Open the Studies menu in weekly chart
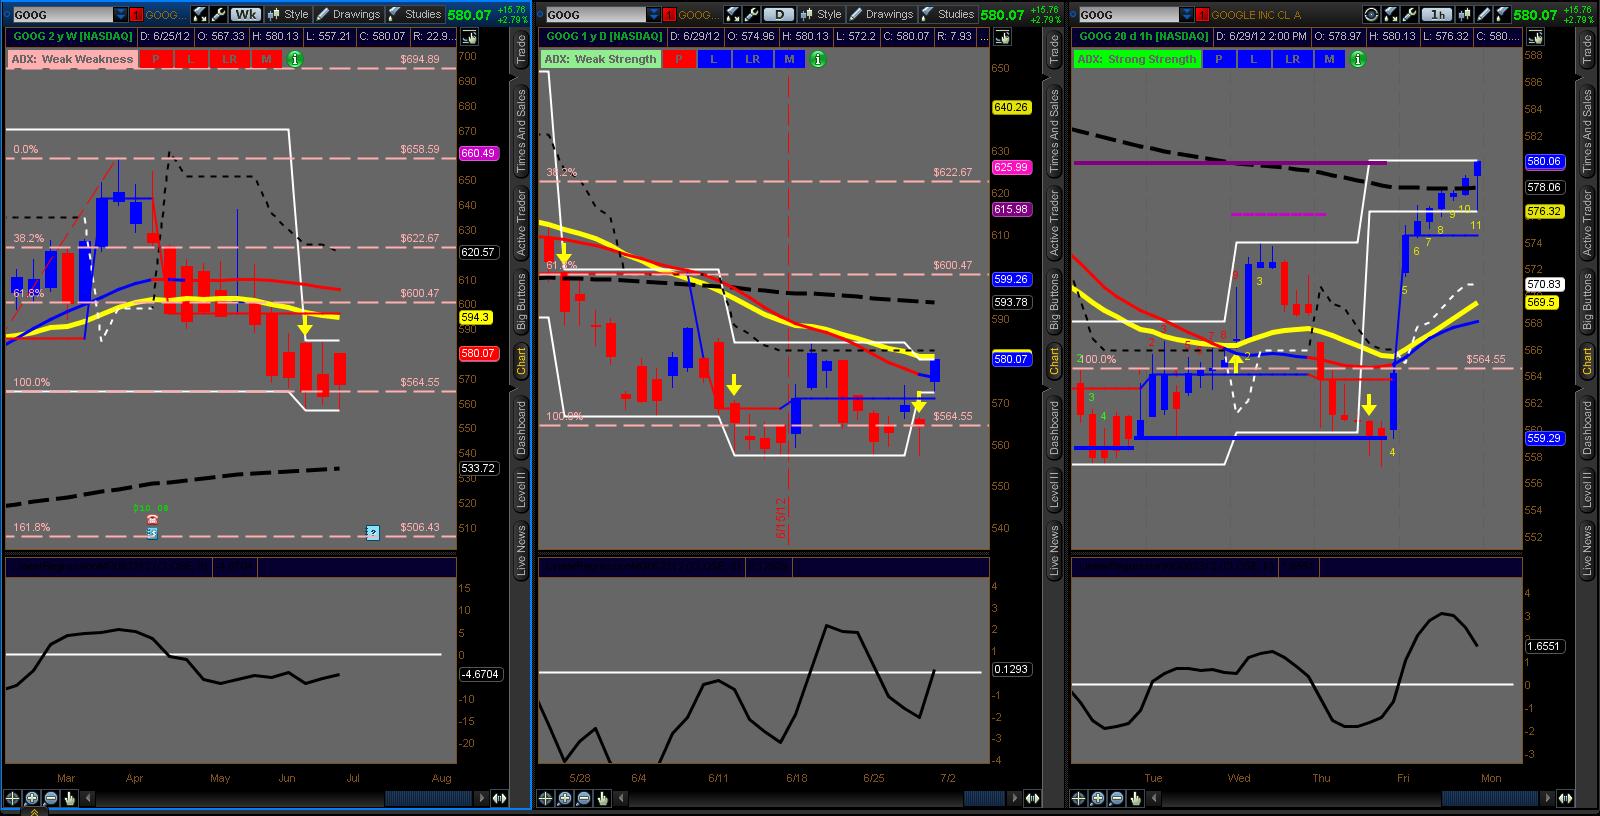 point(415,14)
